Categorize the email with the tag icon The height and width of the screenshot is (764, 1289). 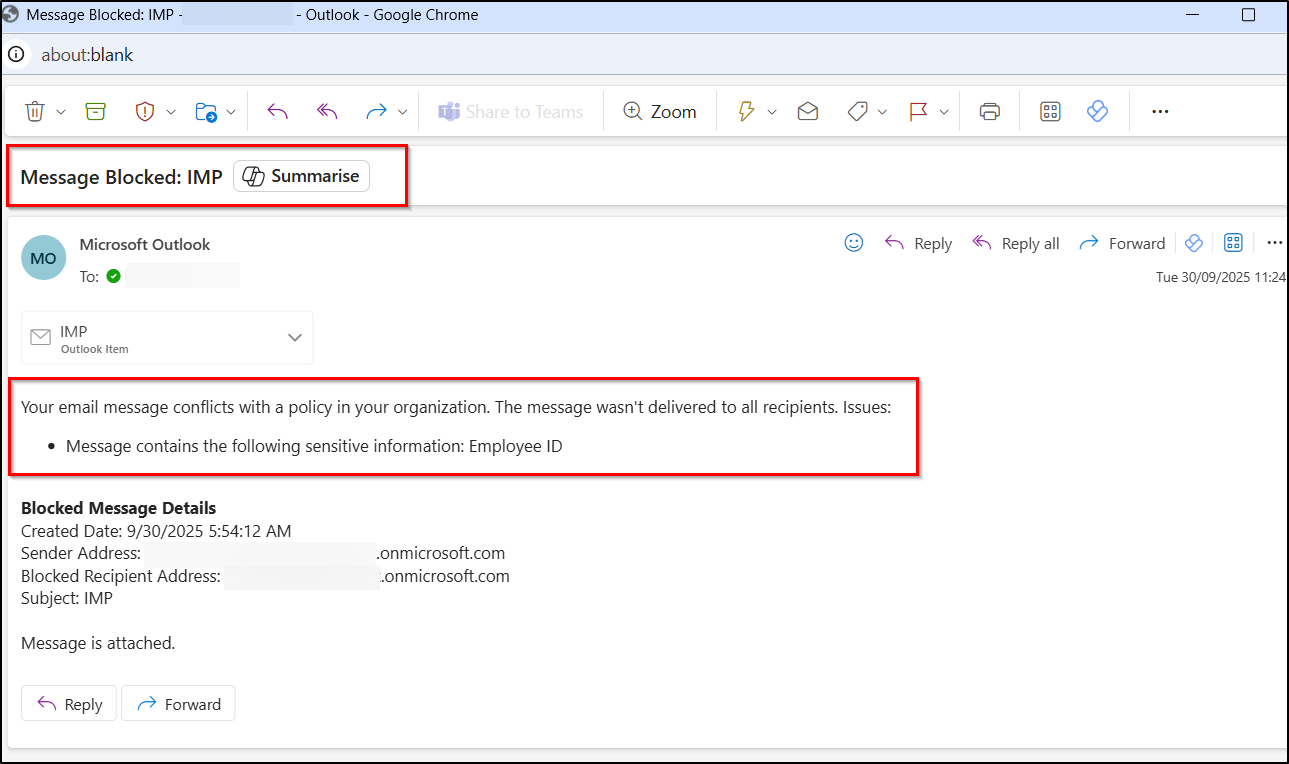pyautogui.click(x=858, y=111)
